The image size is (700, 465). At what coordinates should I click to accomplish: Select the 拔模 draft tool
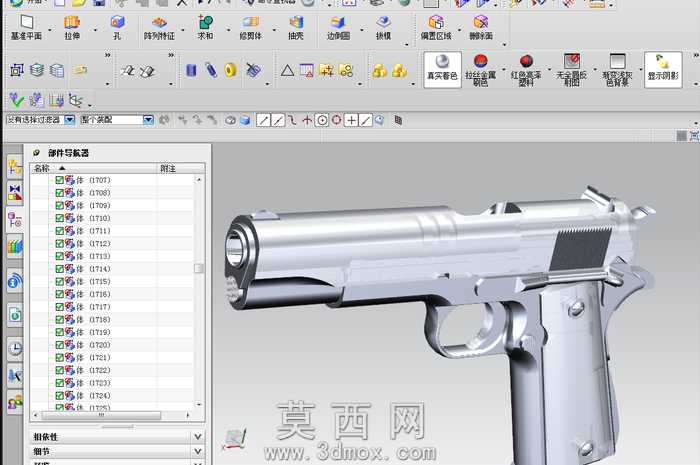pos(383,28)
